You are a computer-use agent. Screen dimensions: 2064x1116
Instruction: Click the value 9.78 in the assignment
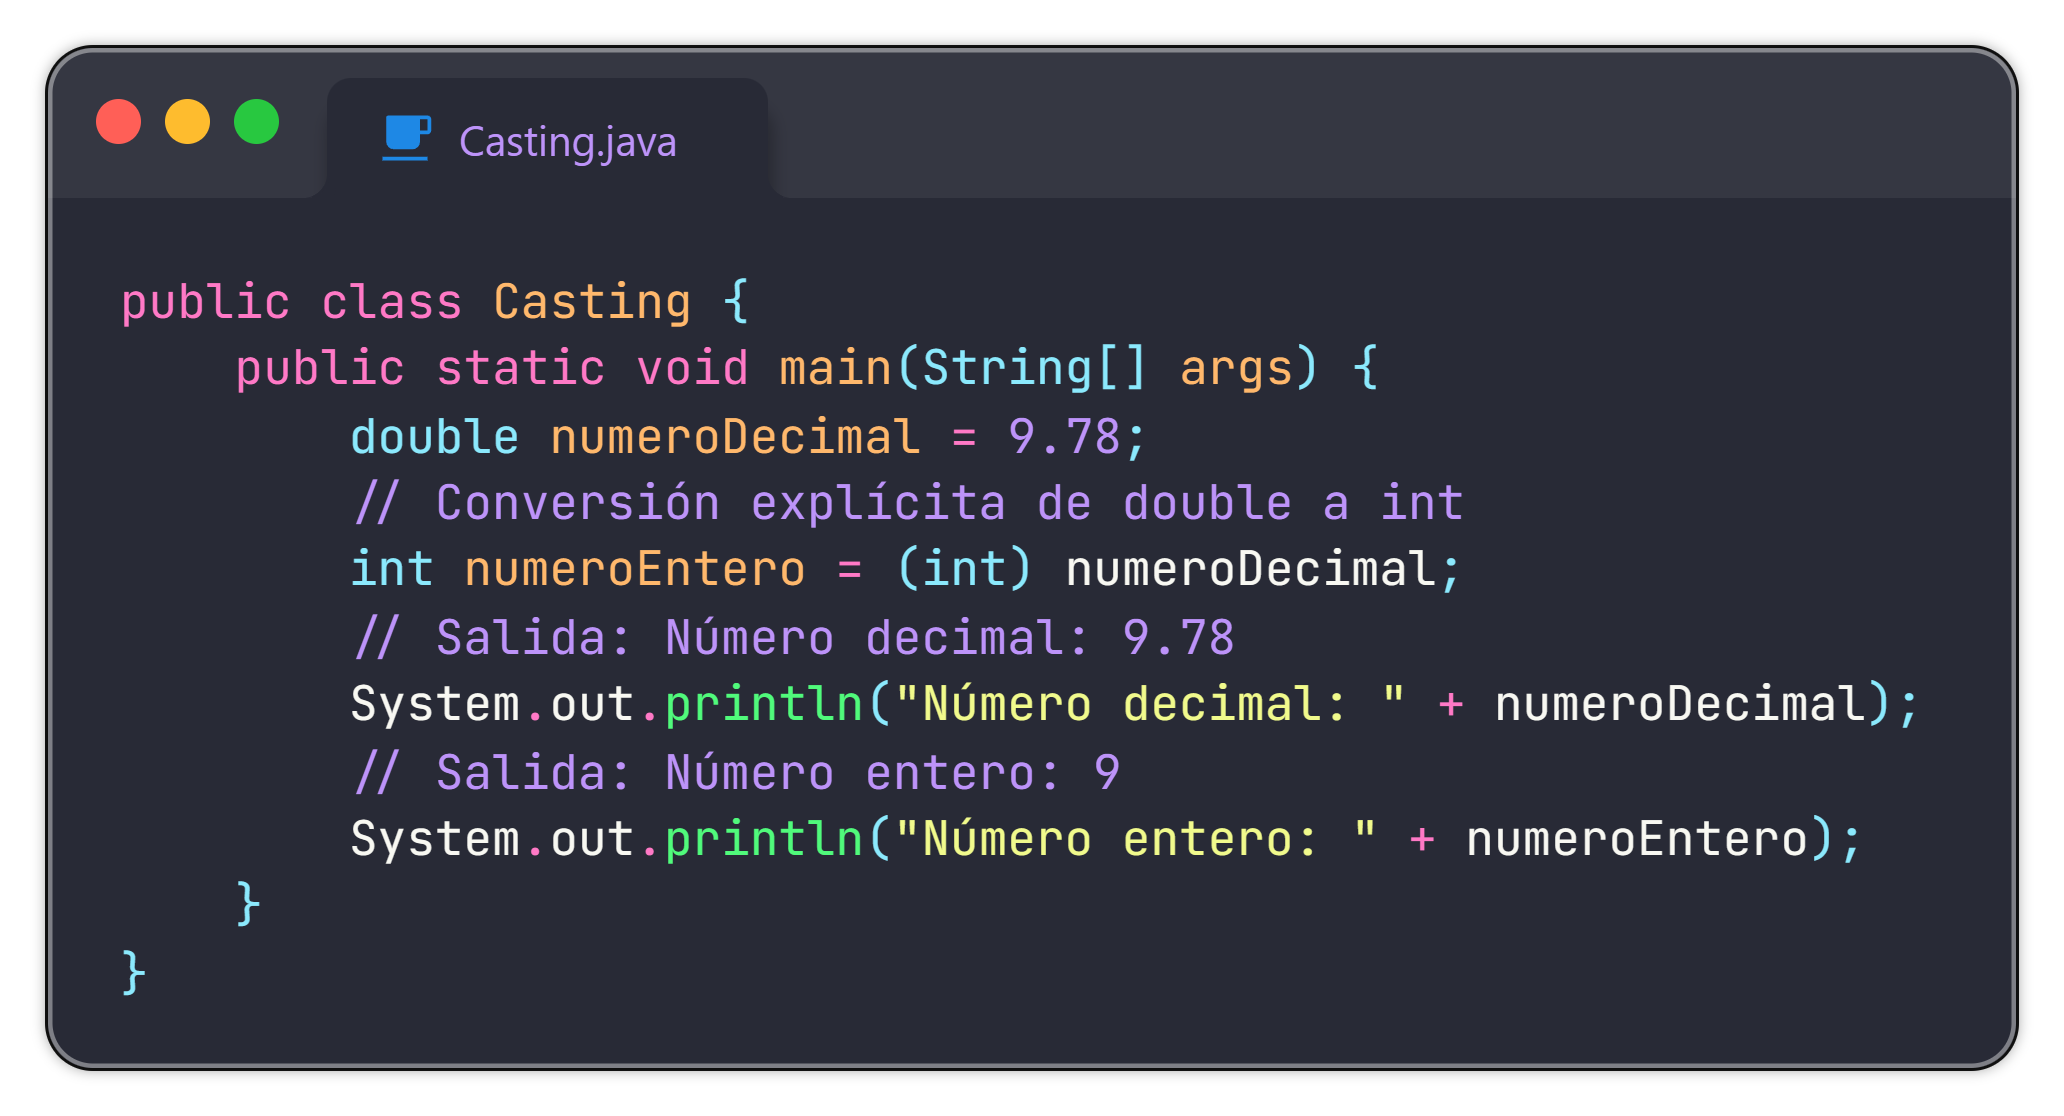[x=1064, y=437]
